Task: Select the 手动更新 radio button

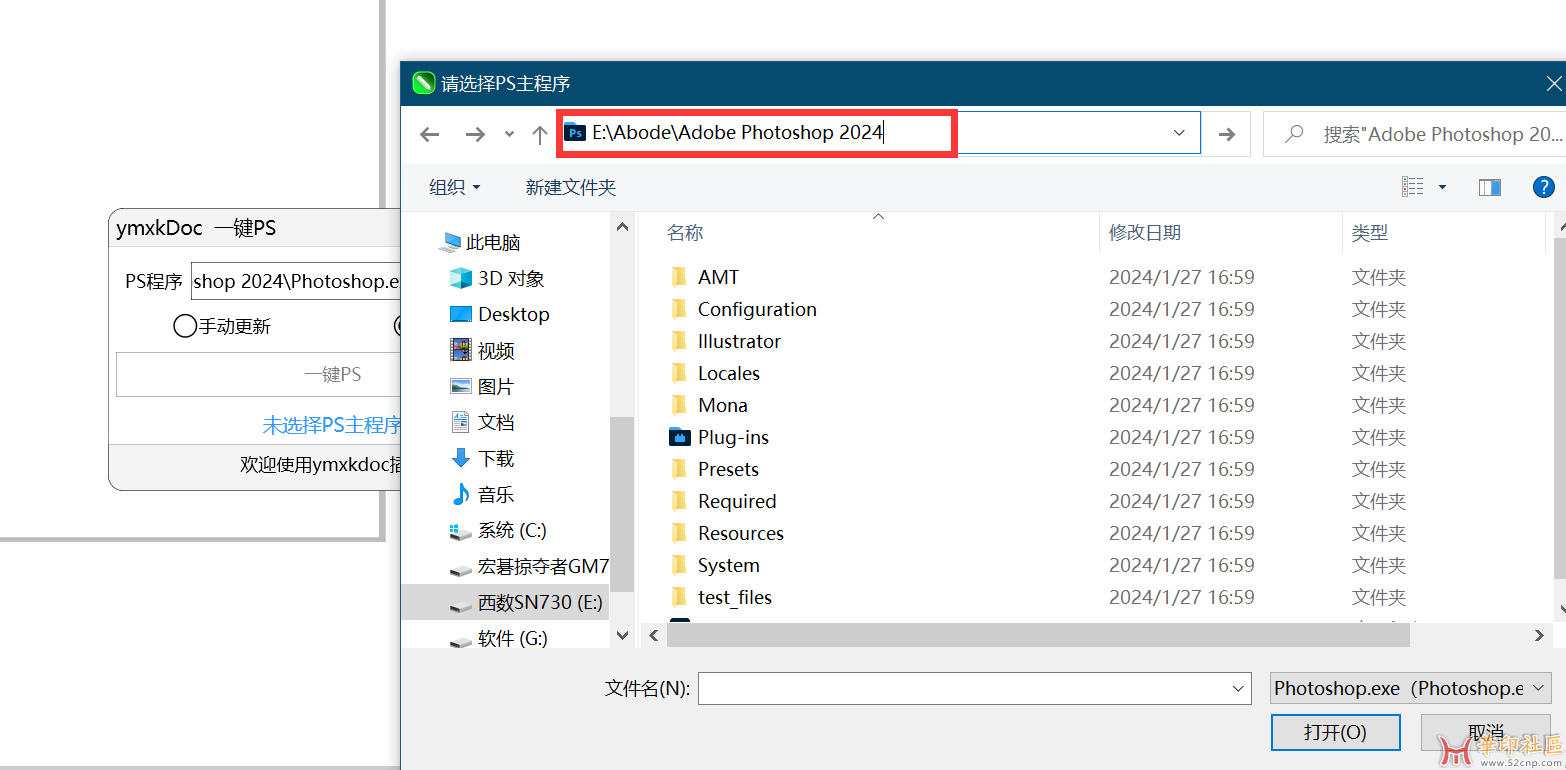Action: pyautogui.click(x=185, y=326)
